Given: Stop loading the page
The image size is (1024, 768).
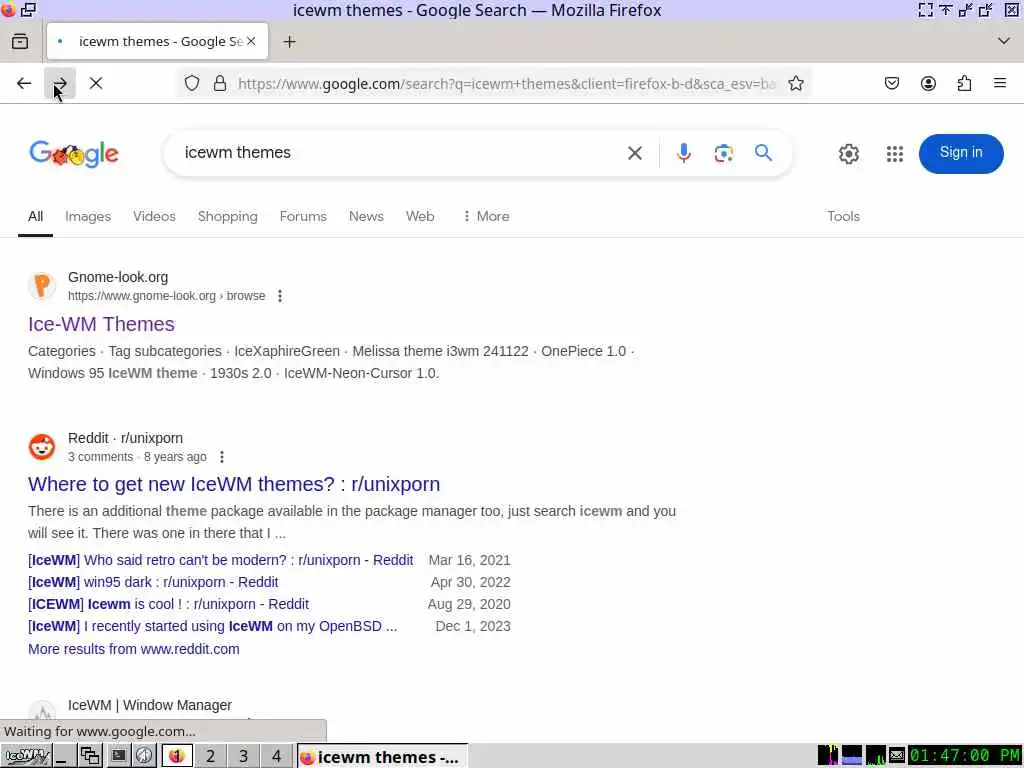Looking at the screenshot, I should click(x=96, y=84).
